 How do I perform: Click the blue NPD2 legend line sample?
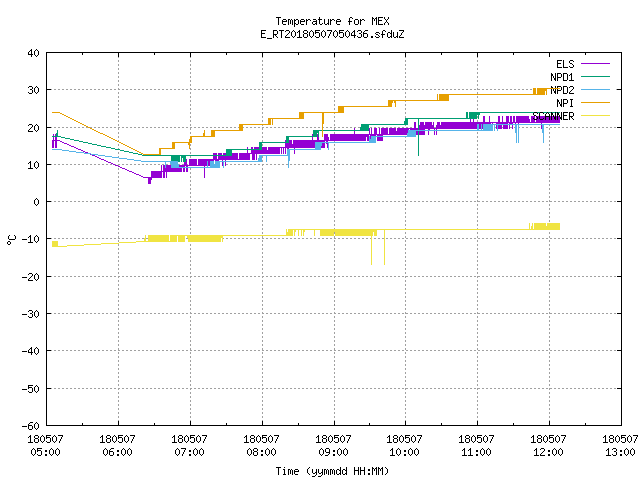point(595,89)
